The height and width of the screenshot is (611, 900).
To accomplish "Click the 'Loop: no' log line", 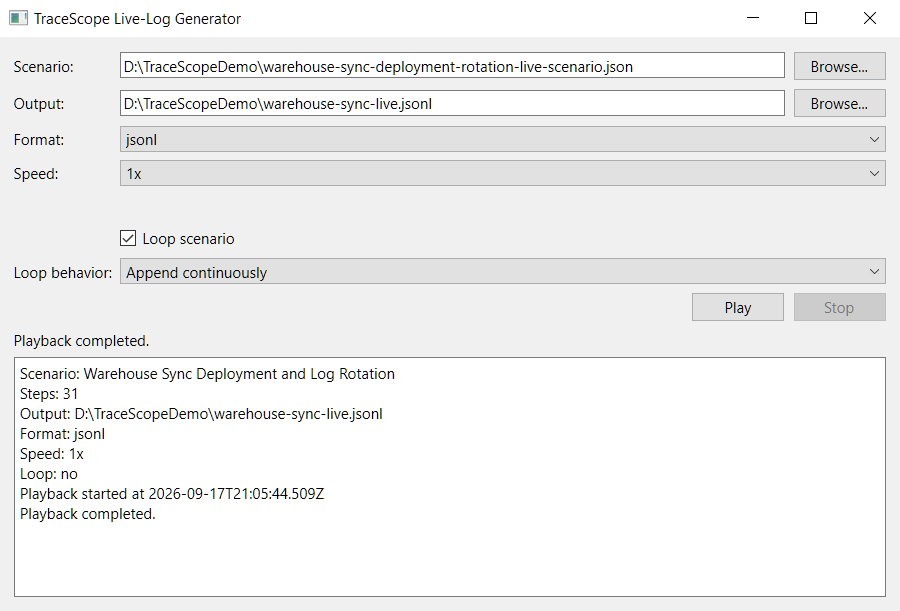I will point(48,474).
